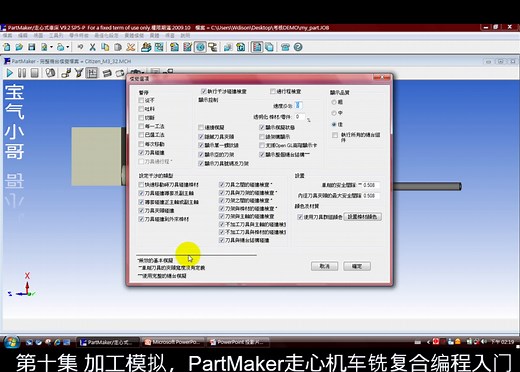
Task: Click the transparency percent input field
Action: (x=299, y=117)
